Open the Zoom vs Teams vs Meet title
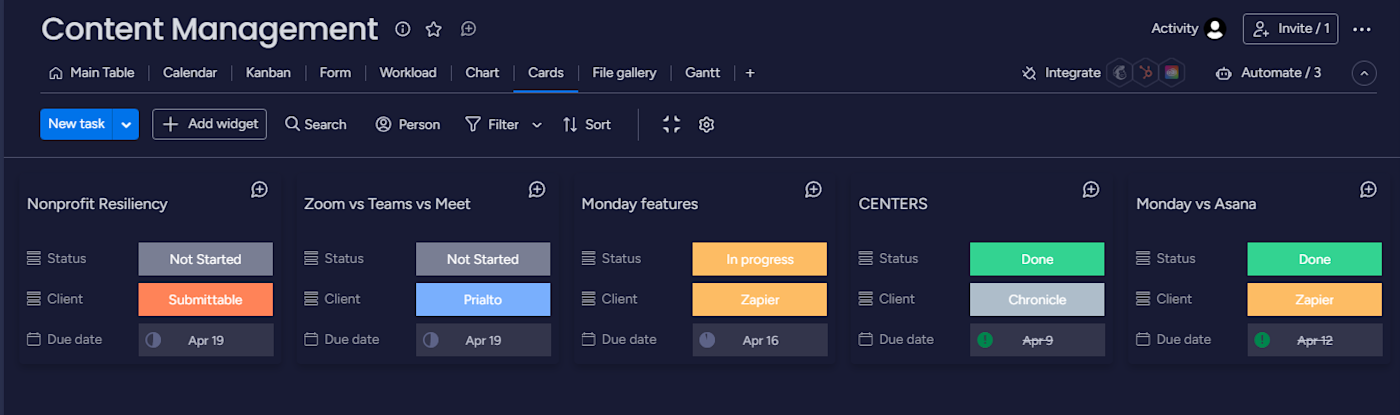The image size is (1400, 415). tap(387, 204)
